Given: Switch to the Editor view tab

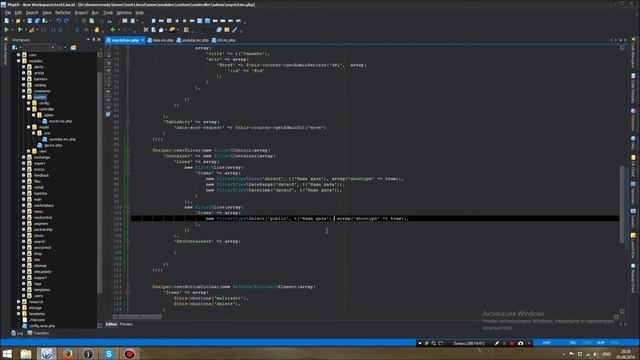Looking at the screenshot, I should click(x=111, y=324).
